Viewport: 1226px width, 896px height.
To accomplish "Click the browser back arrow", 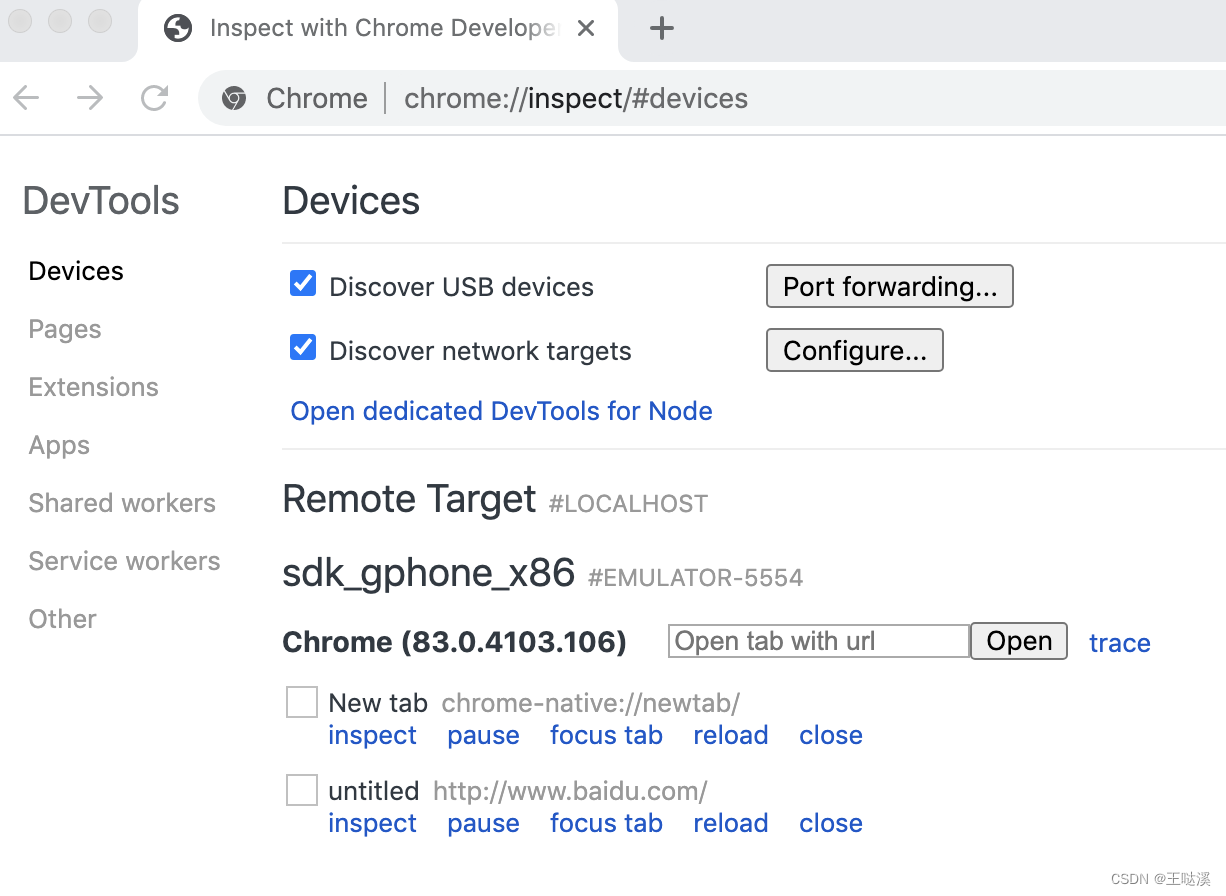I will click(26, 98).
